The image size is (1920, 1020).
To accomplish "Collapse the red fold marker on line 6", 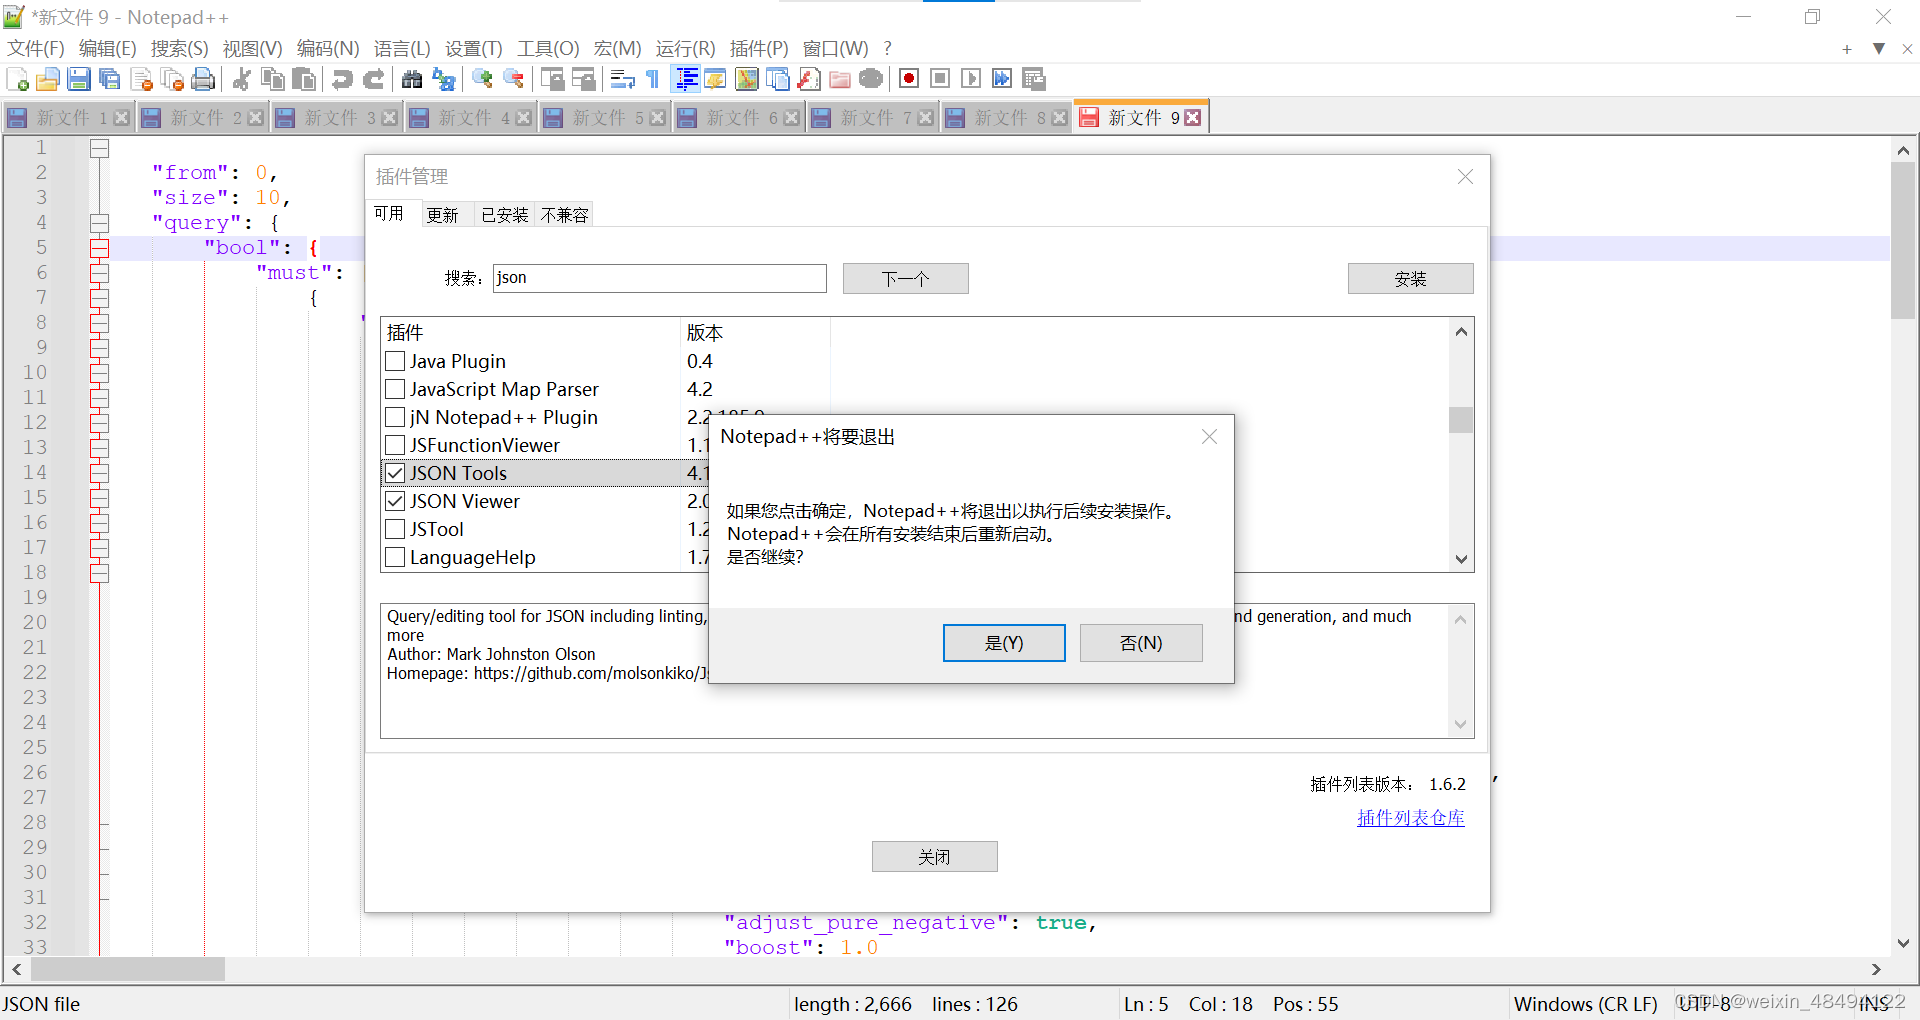I will [99, 273].
